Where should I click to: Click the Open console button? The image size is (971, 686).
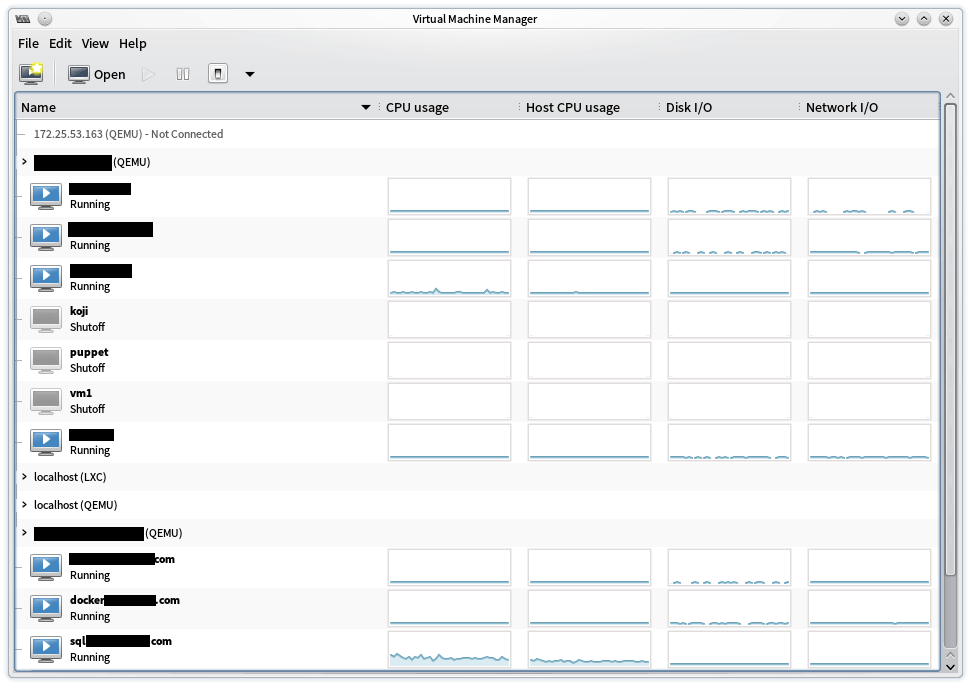[x=97, y=74]
